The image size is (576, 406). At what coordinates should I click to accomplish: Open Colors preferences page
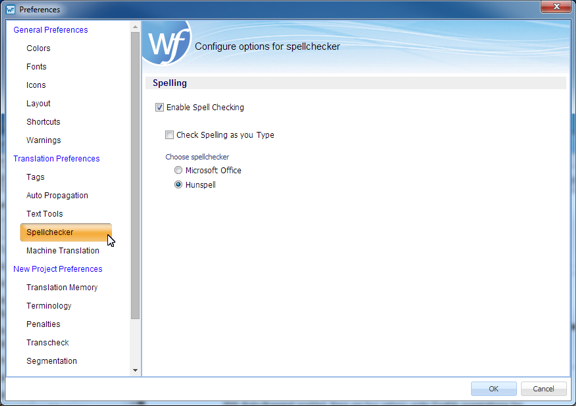point(38,48)
